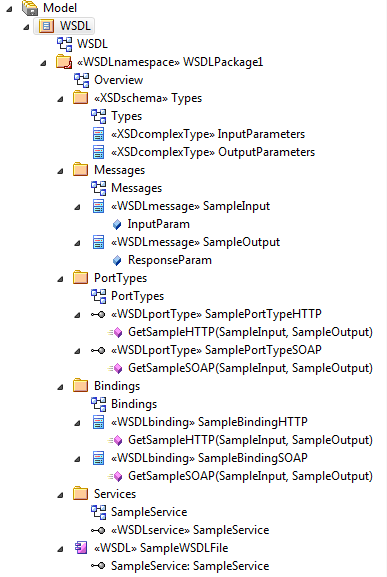The image size is (387, 577).
Task: Click the WSDLPackage1 namespace folder icon
Action: tap(64, 62)
